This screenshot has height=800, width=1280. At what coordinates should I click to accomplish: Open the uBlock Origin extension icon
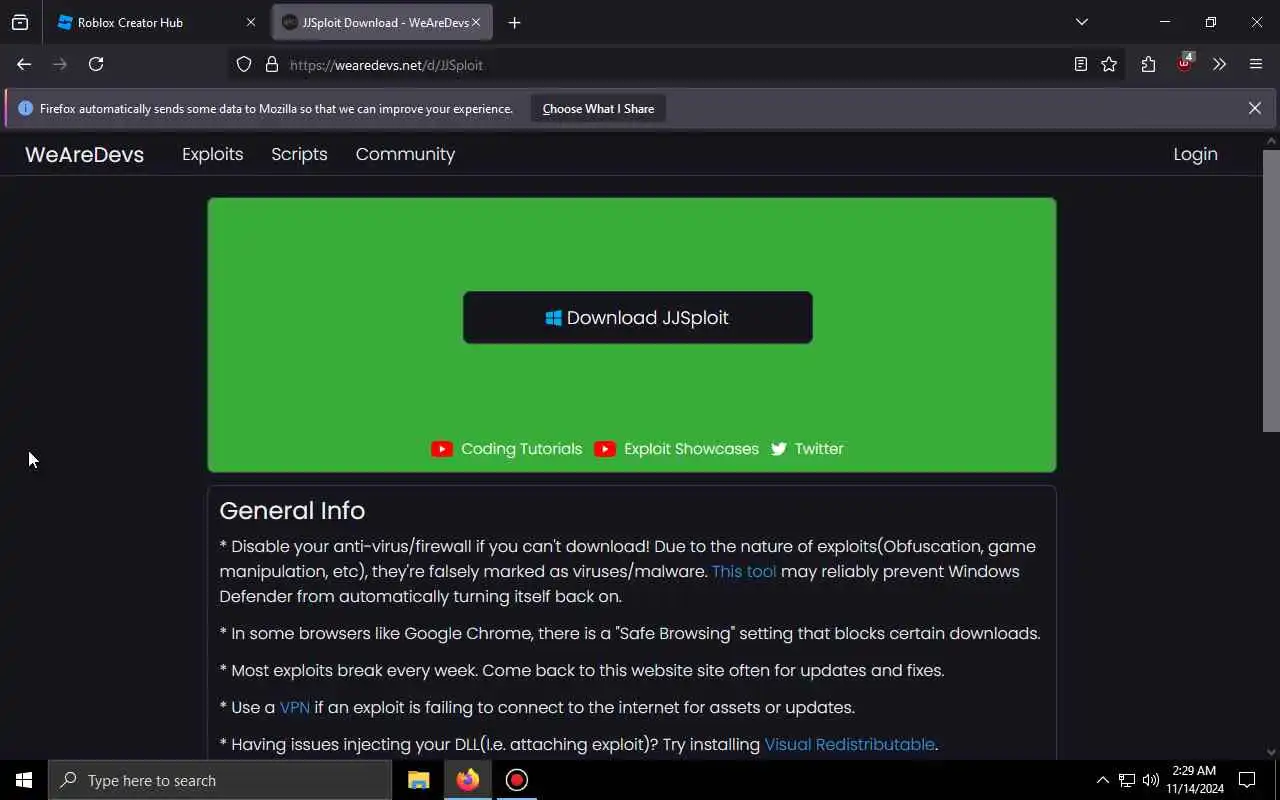(1185, 63)
